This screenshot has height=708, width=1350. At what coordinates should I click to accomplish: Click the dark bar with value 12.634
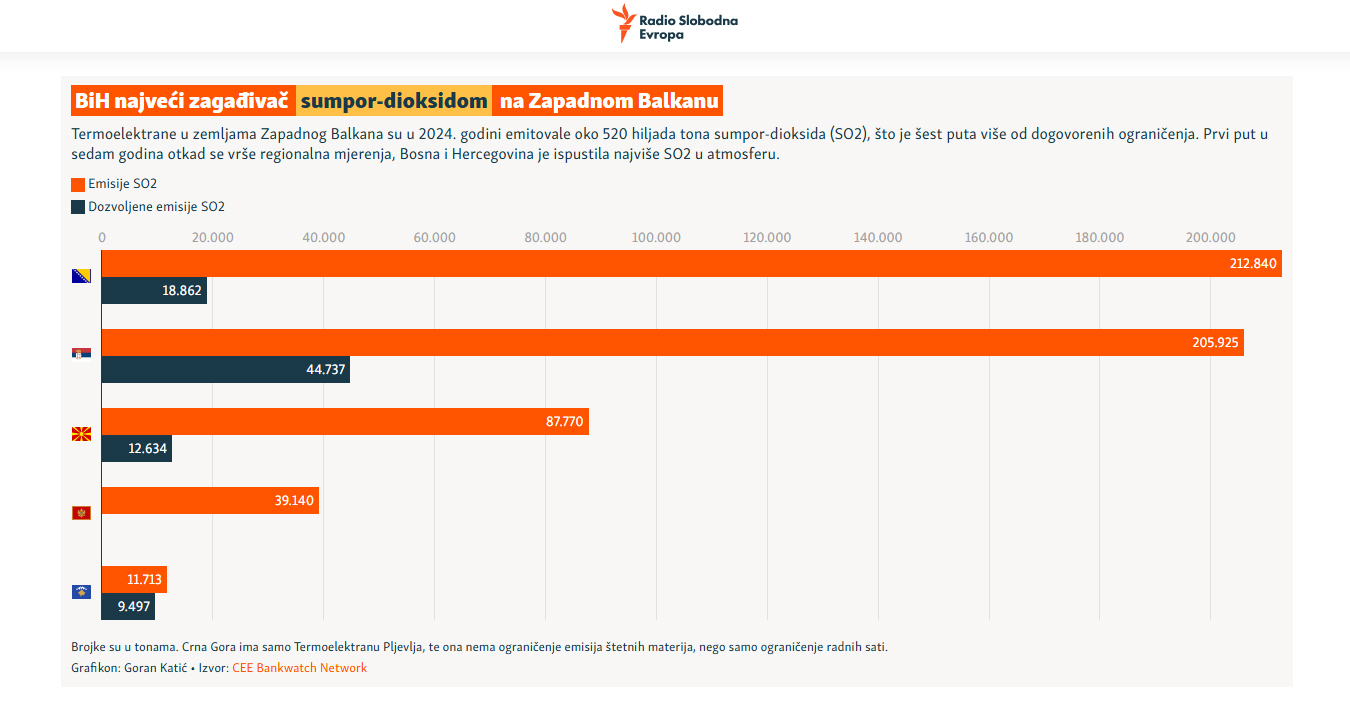click(136, 449)
